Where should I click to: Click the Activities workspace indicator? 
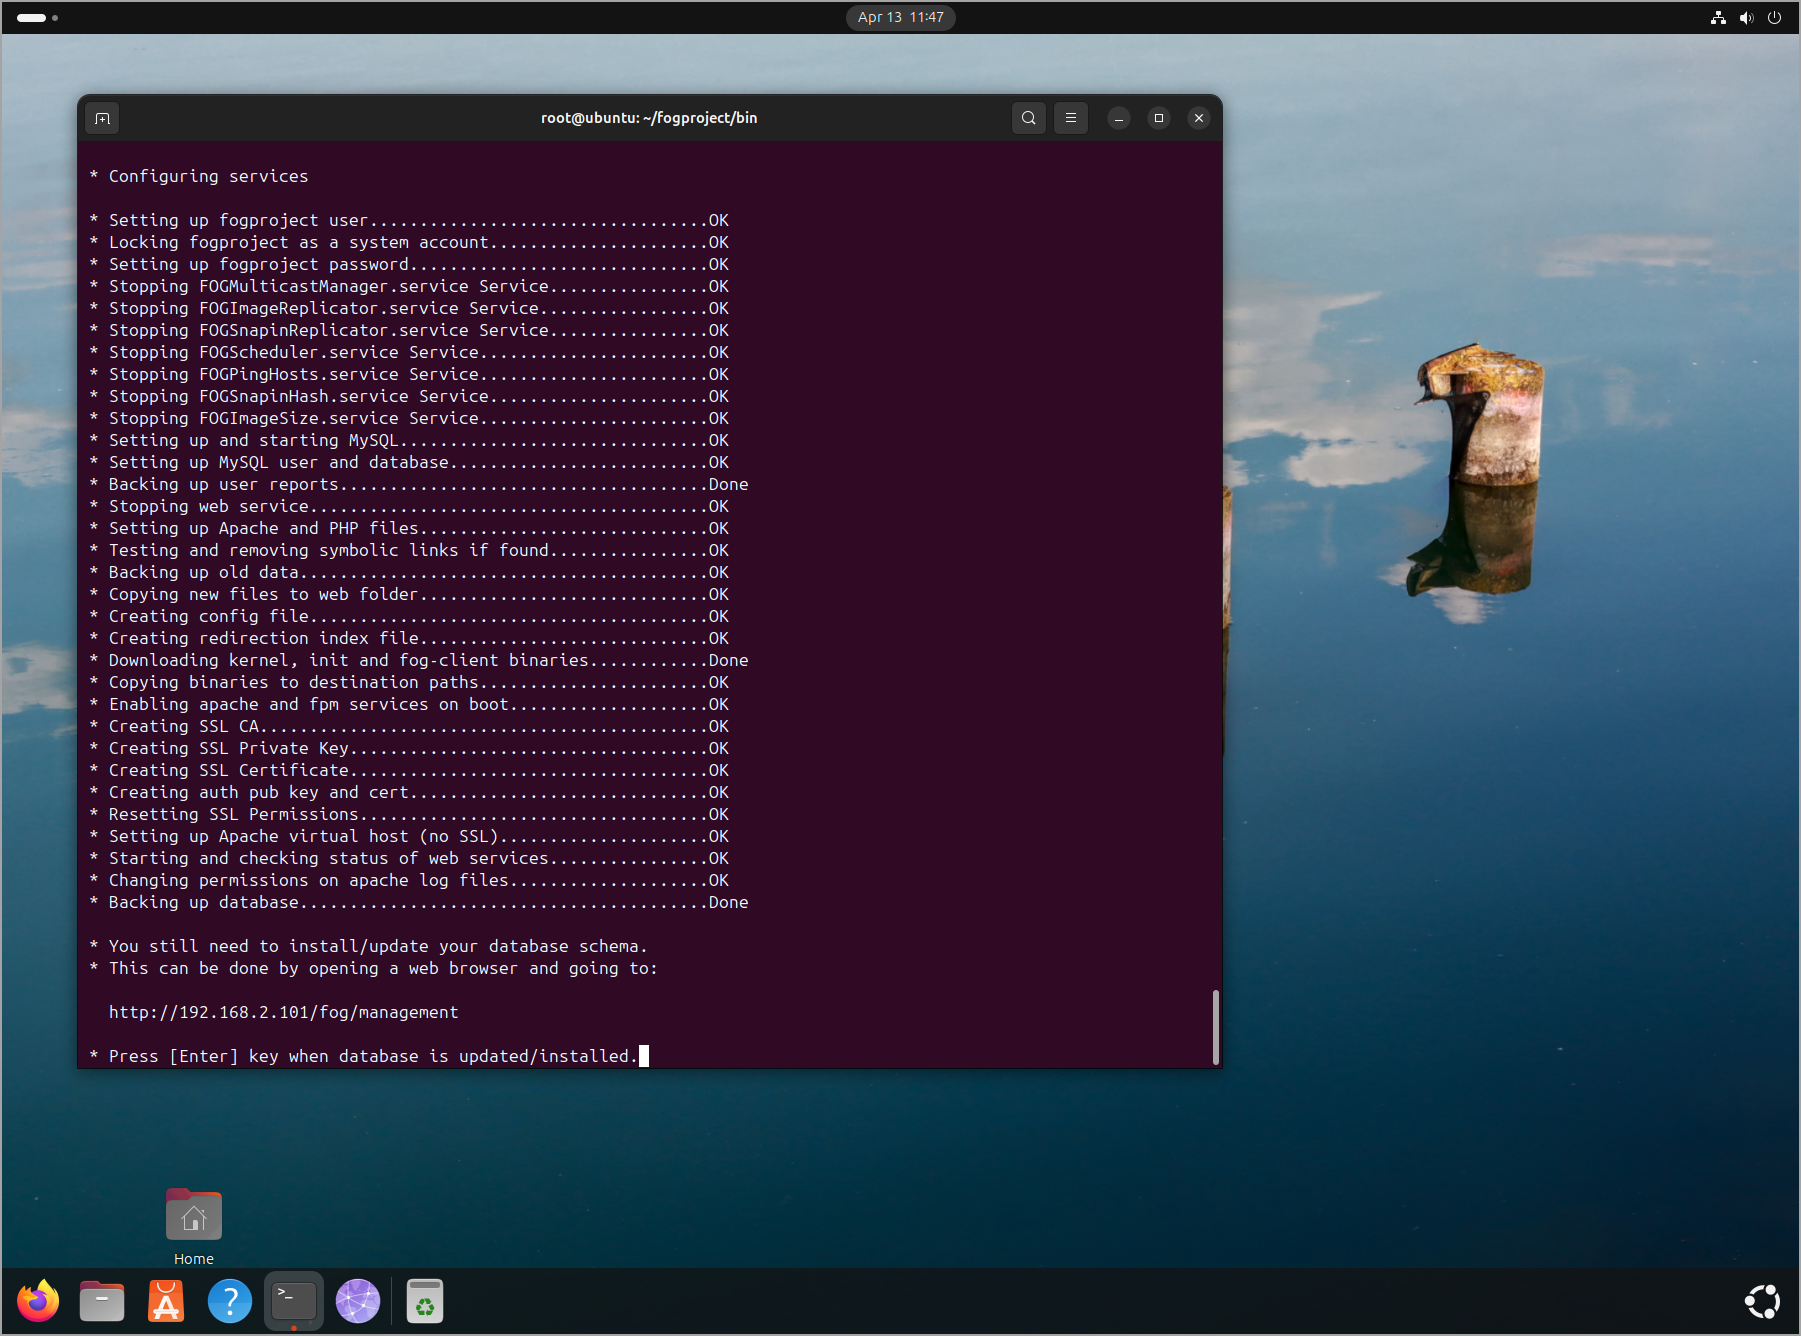(38, 17)
